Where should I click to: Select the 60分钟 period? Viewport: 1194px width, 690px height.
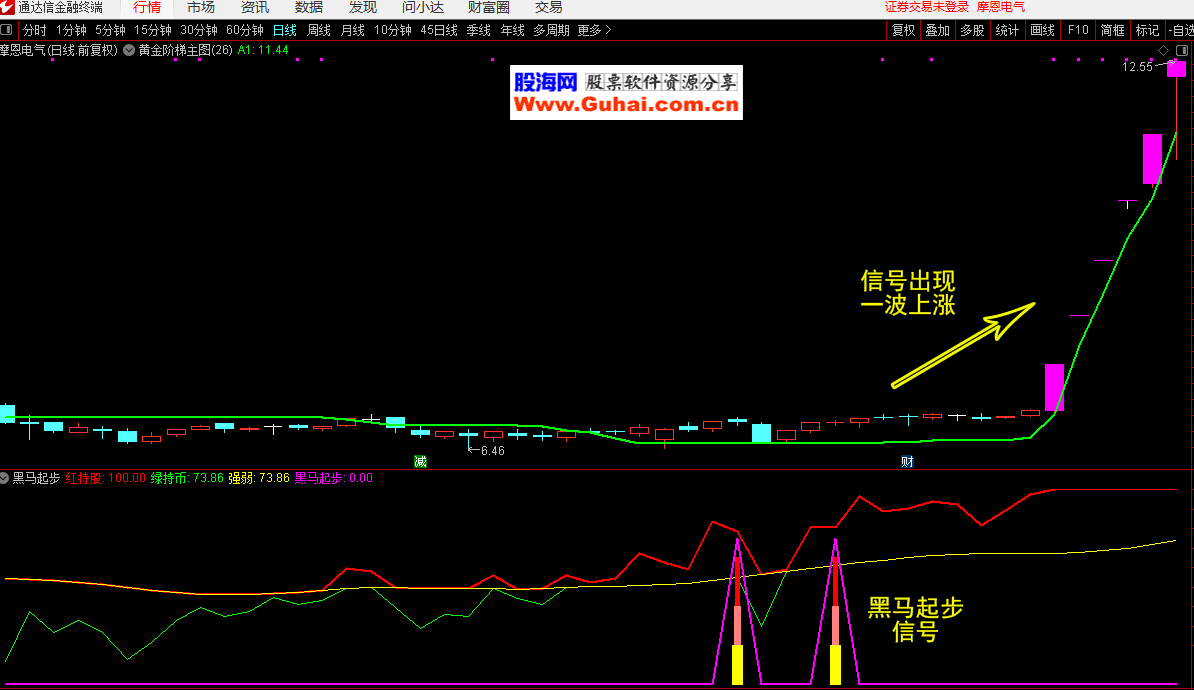pos(245,30)
